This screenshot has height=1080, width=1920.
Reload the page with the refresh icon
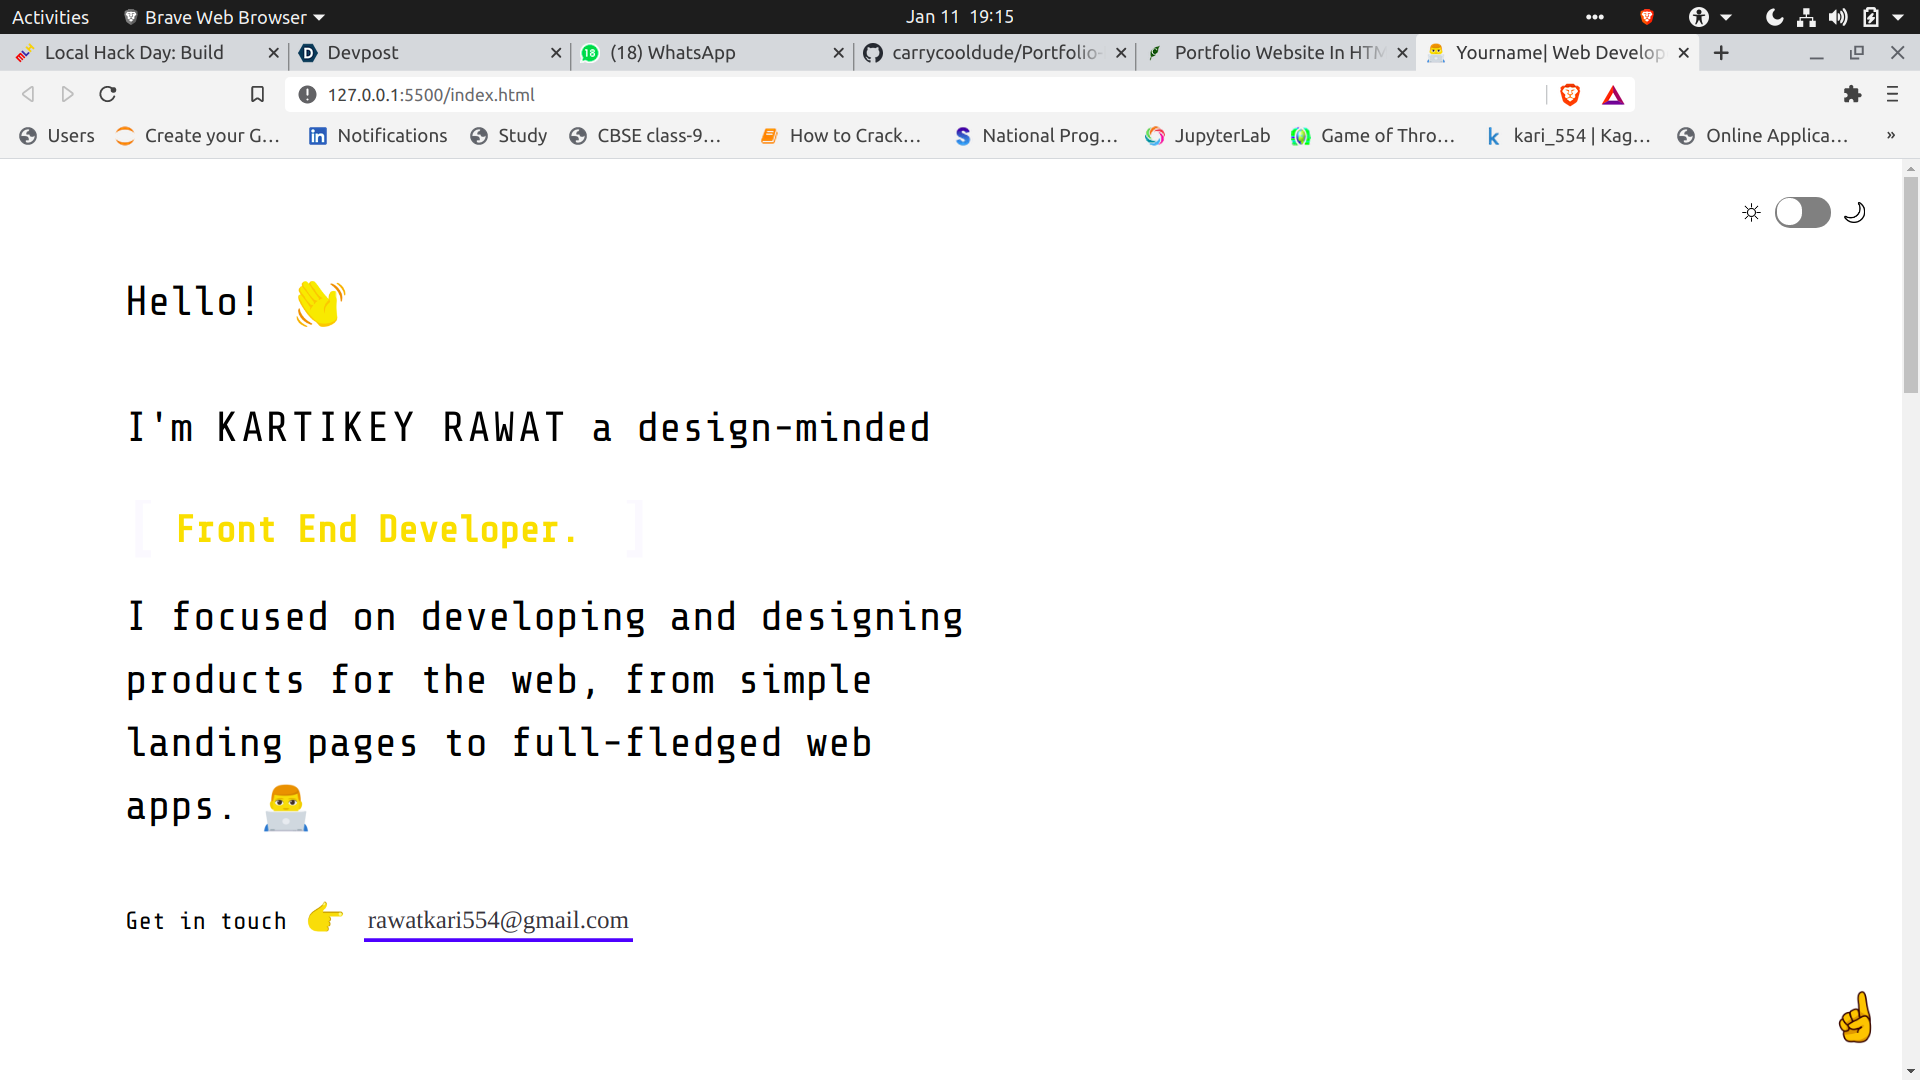click(108, 94)
